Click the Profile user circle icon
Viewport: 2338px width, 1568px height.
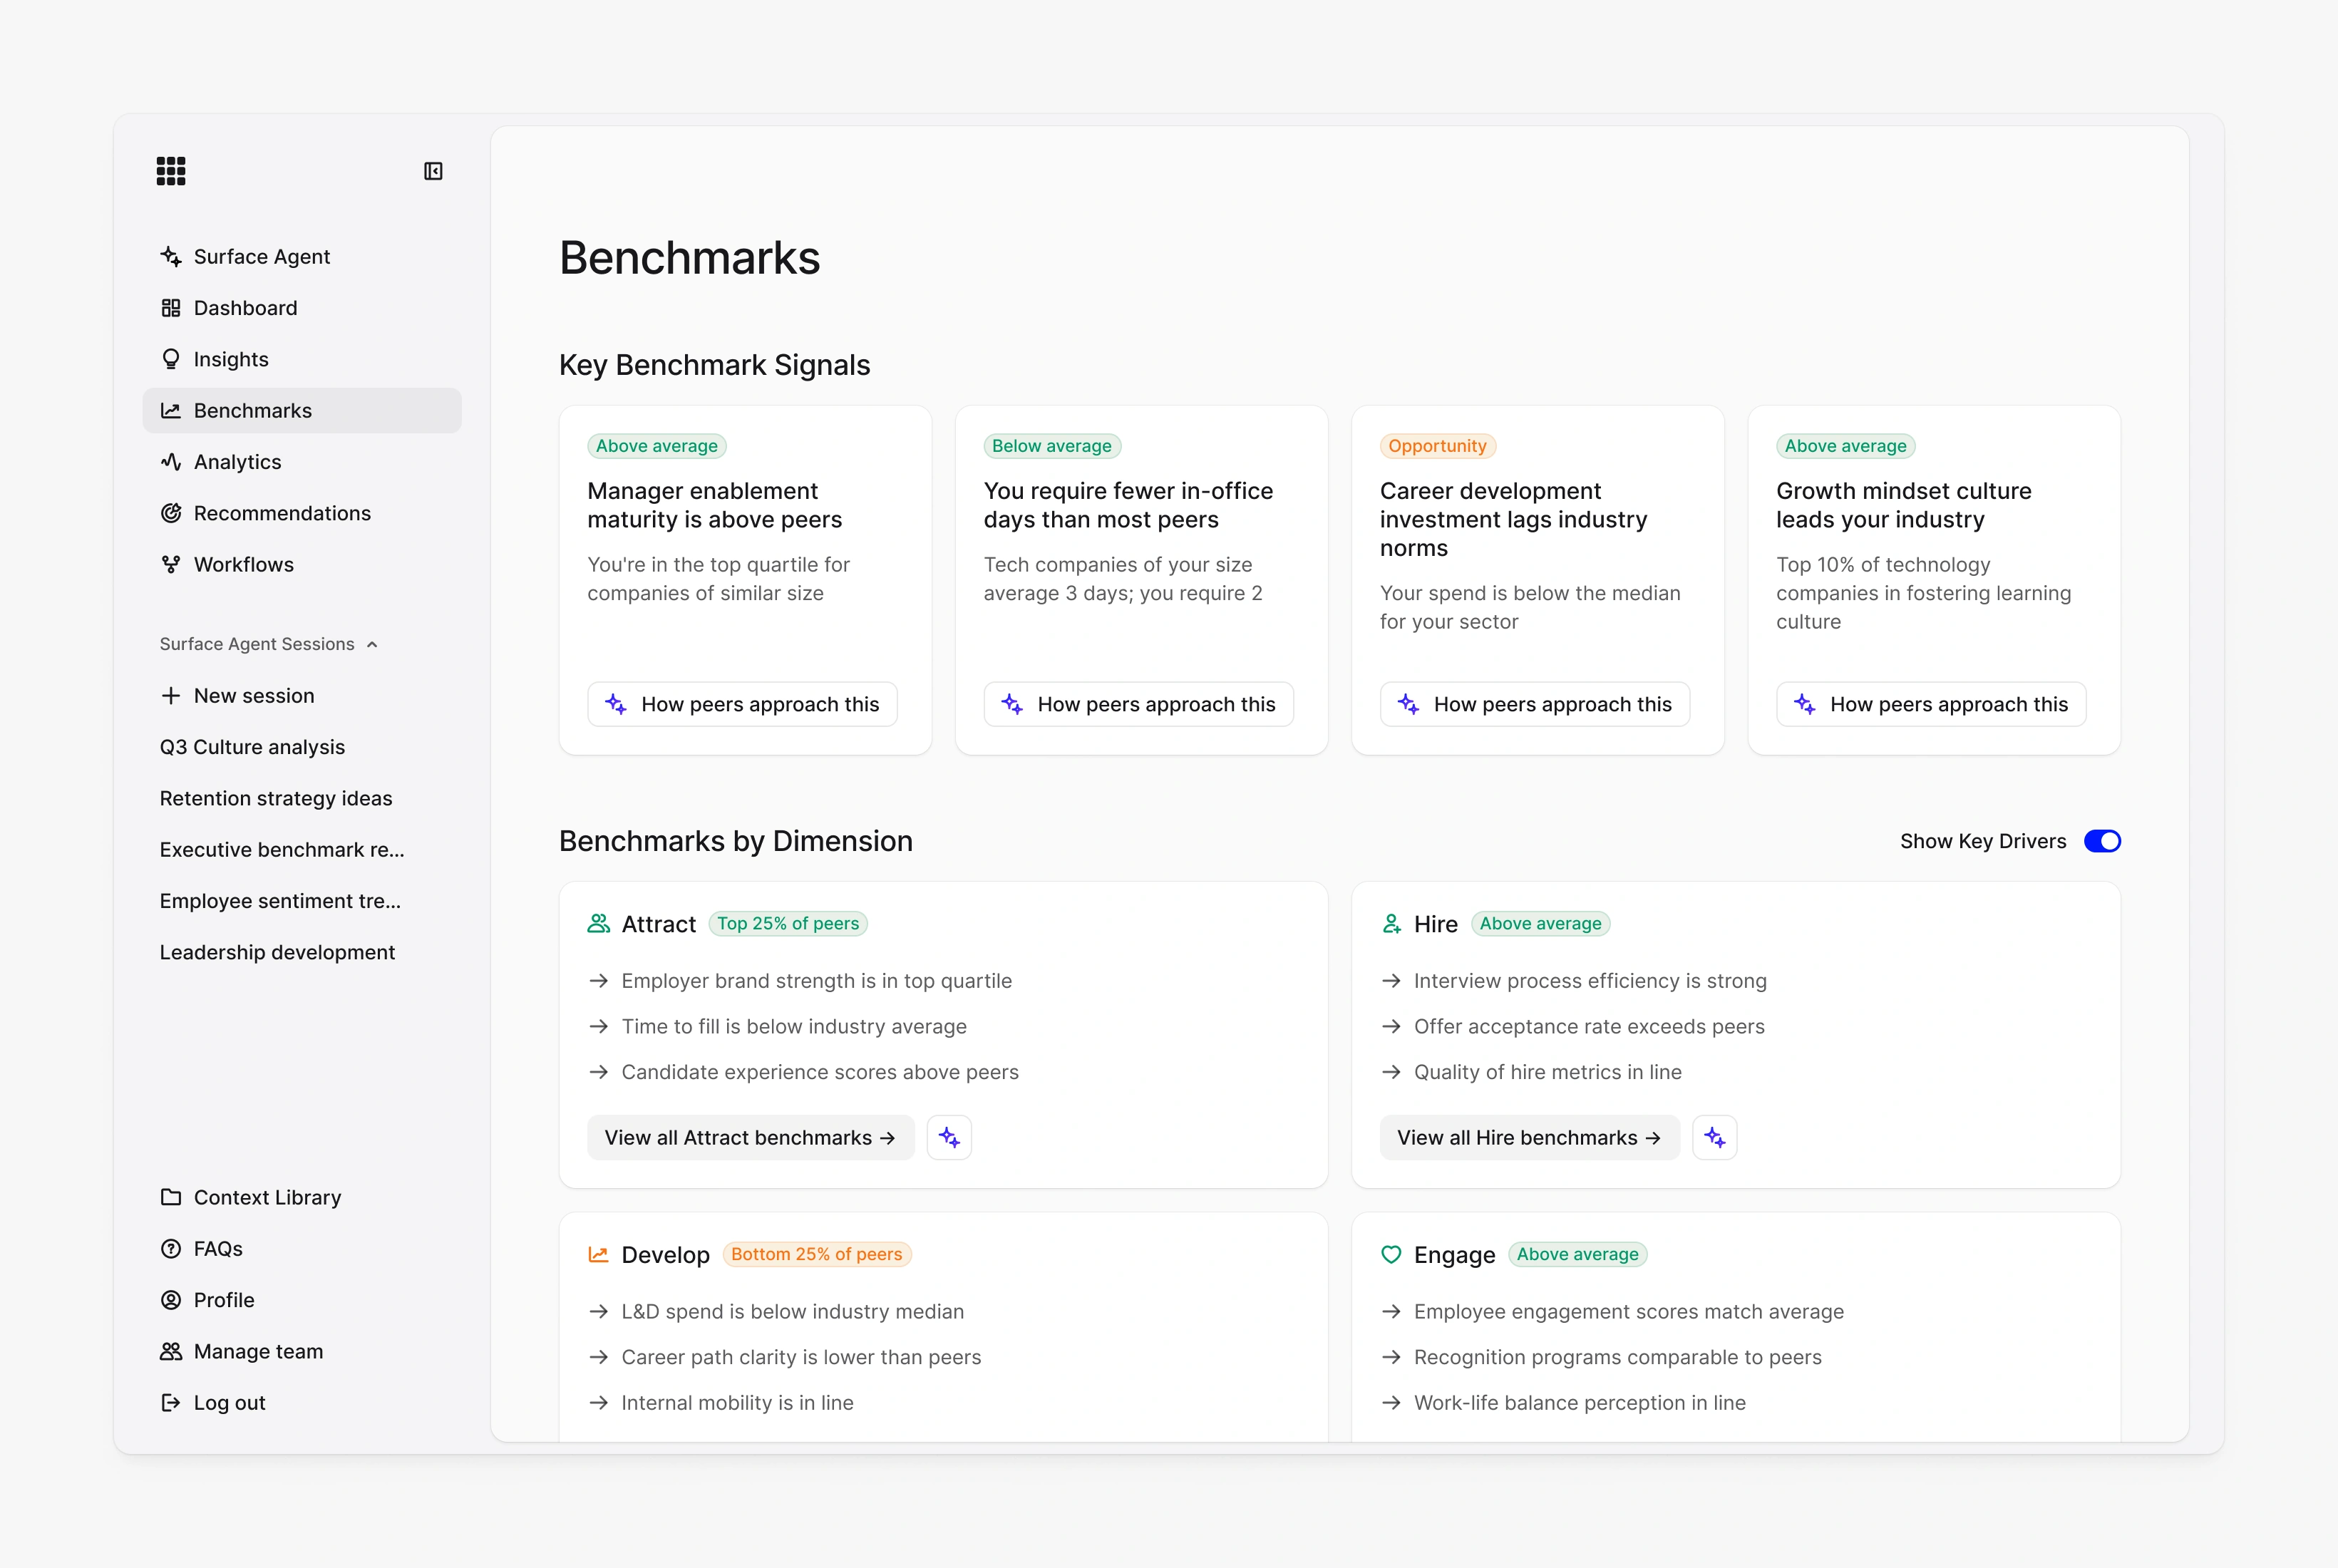(171, 1300)
